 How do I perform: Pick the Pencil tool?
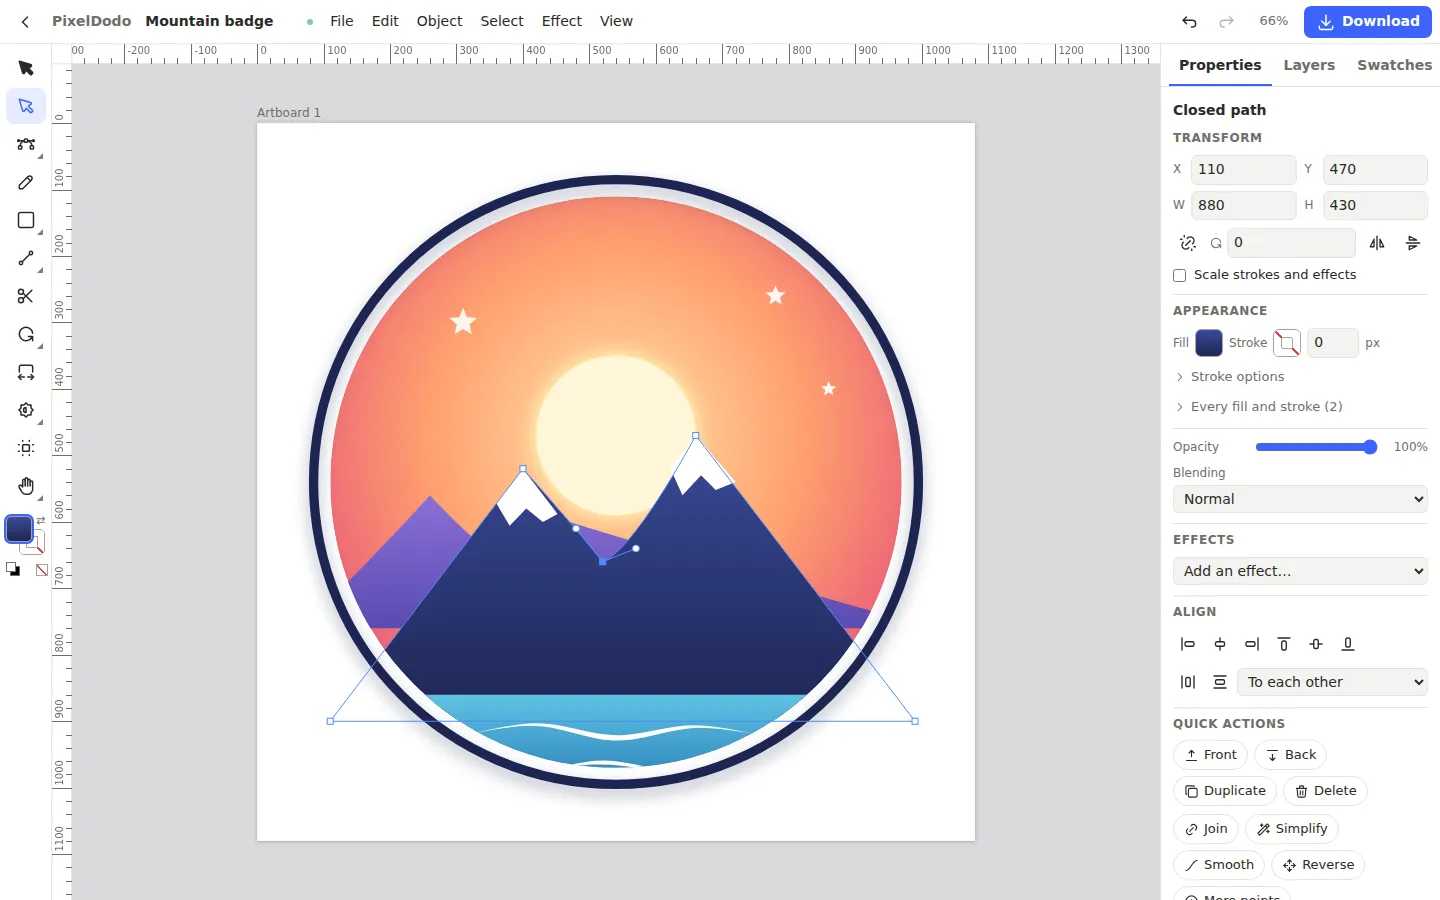(x=26, y=182)
